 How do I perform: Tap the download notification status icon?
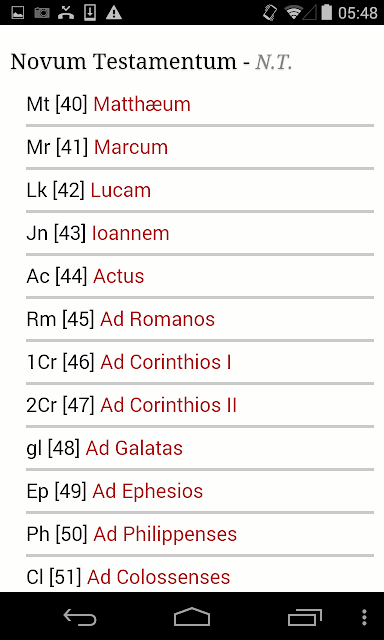click(x=90, y=13)
